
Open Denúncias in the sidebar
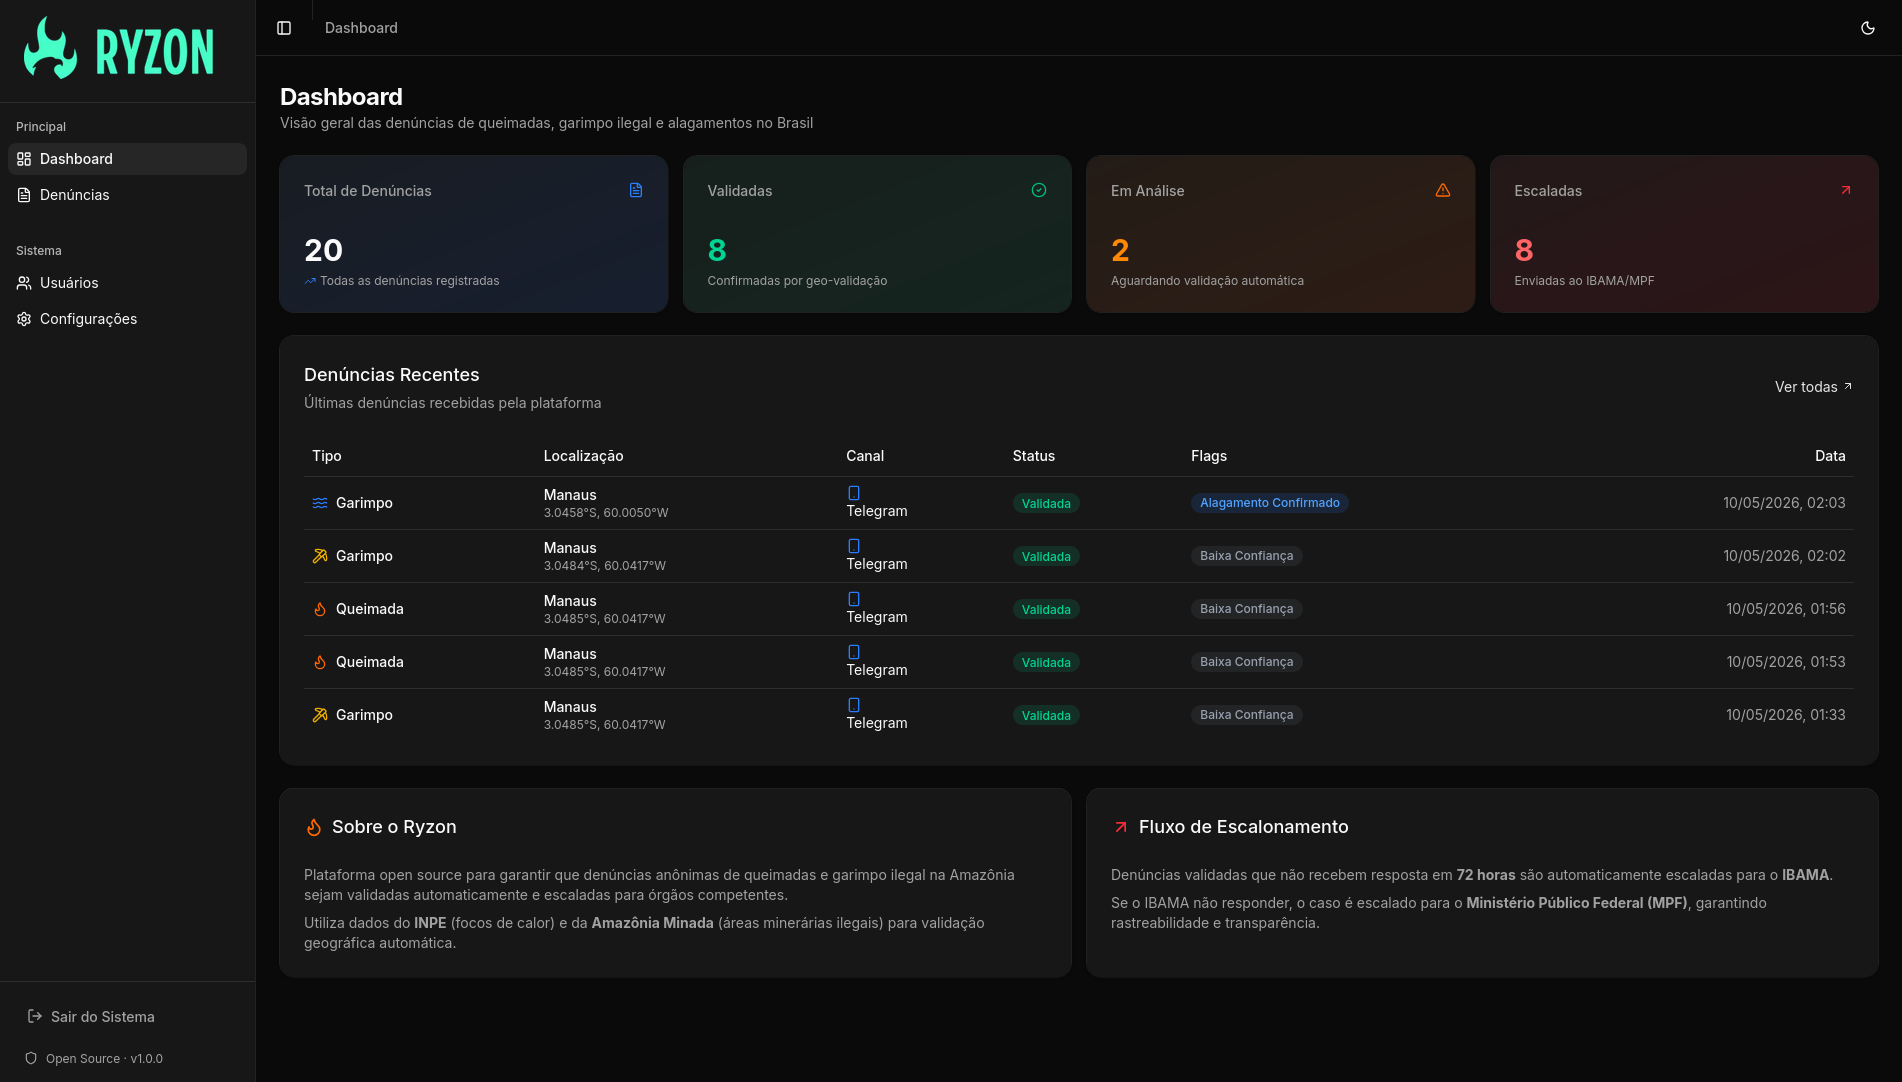click(x=127, y=195)
